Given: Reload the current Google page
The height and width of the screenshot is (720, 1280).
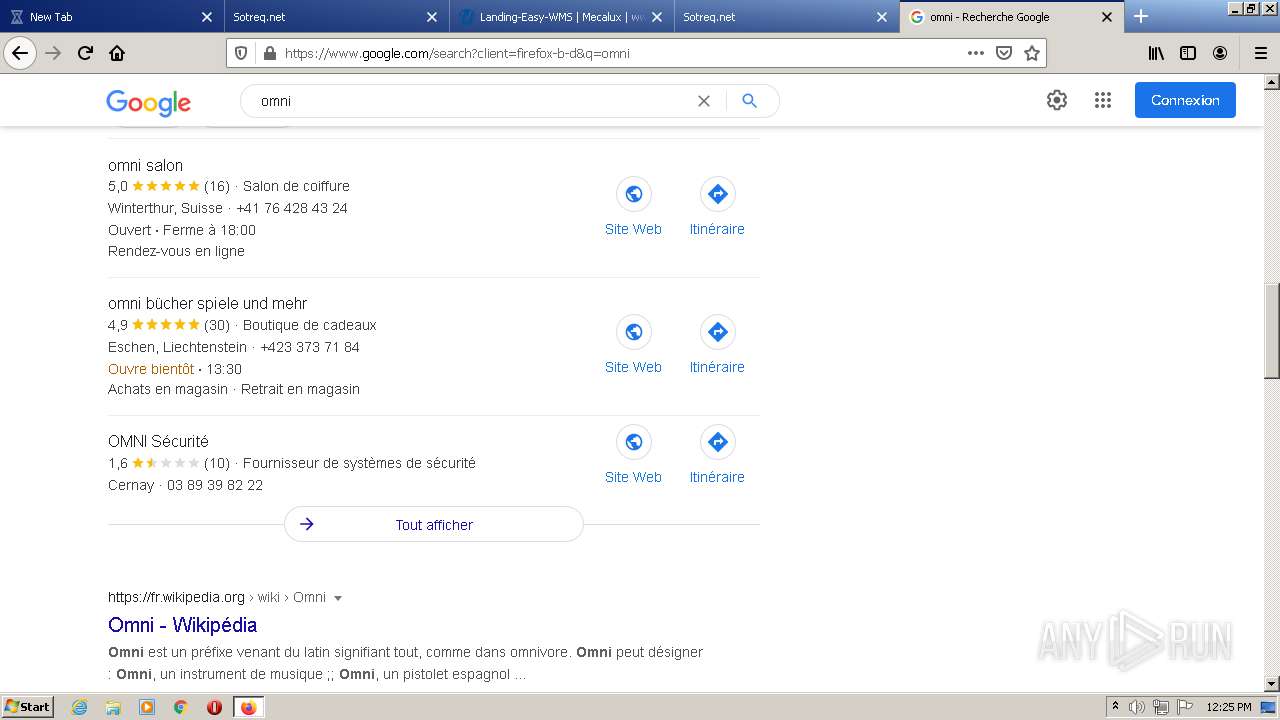Looking at the screenshot, I should point(86,53).
